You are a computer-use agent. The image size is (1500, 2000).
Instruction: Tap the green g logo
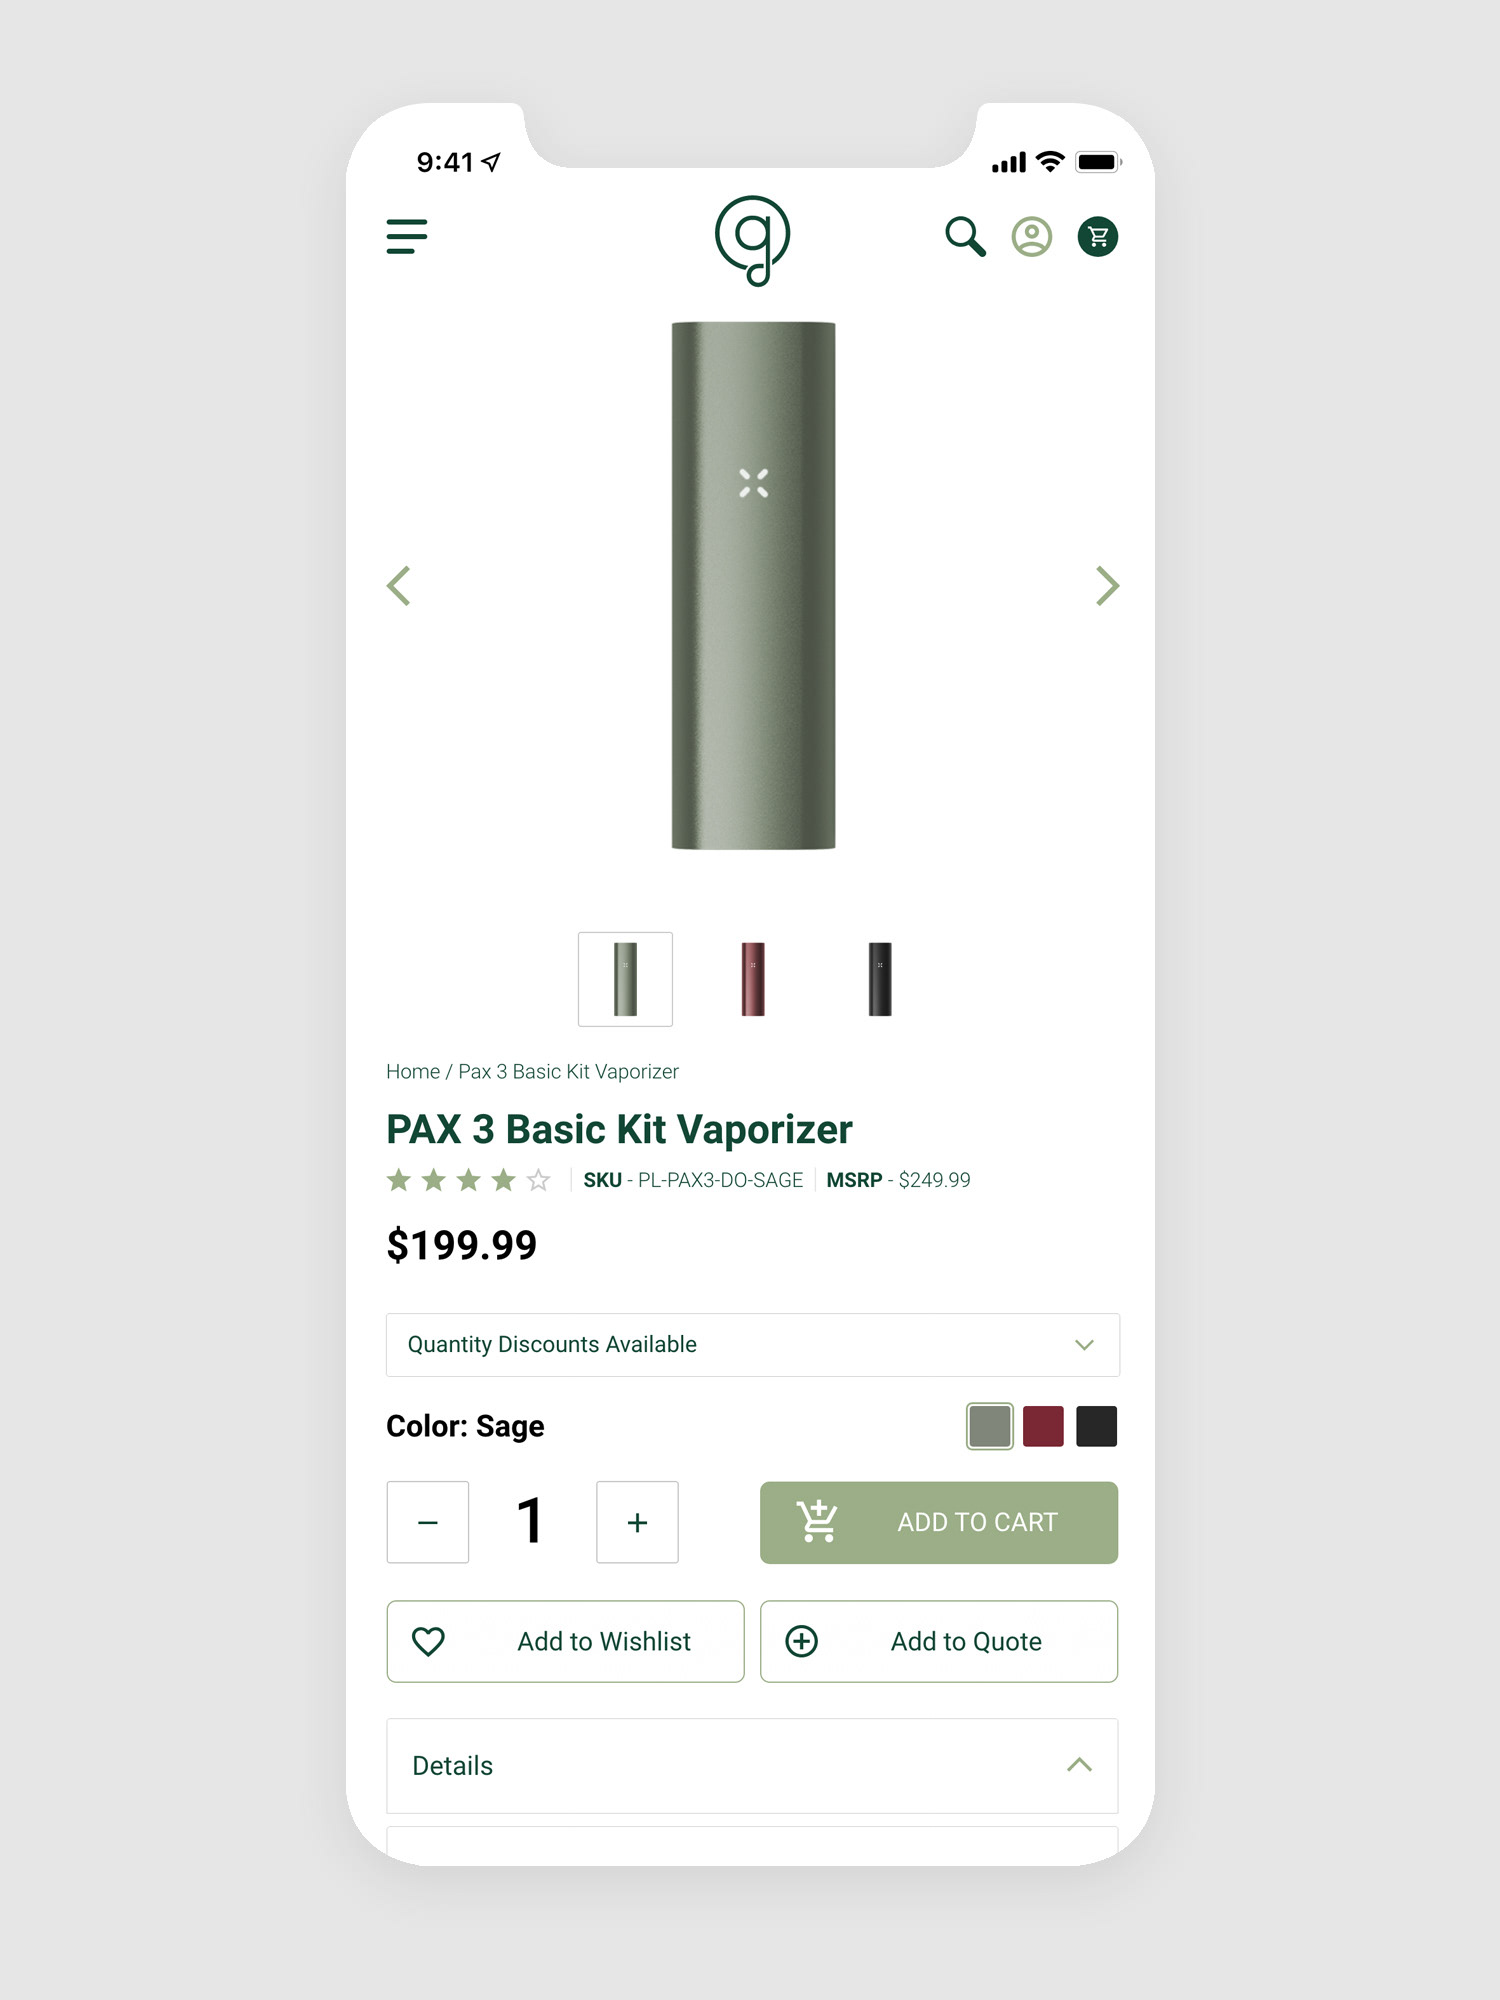click(753, 240)
